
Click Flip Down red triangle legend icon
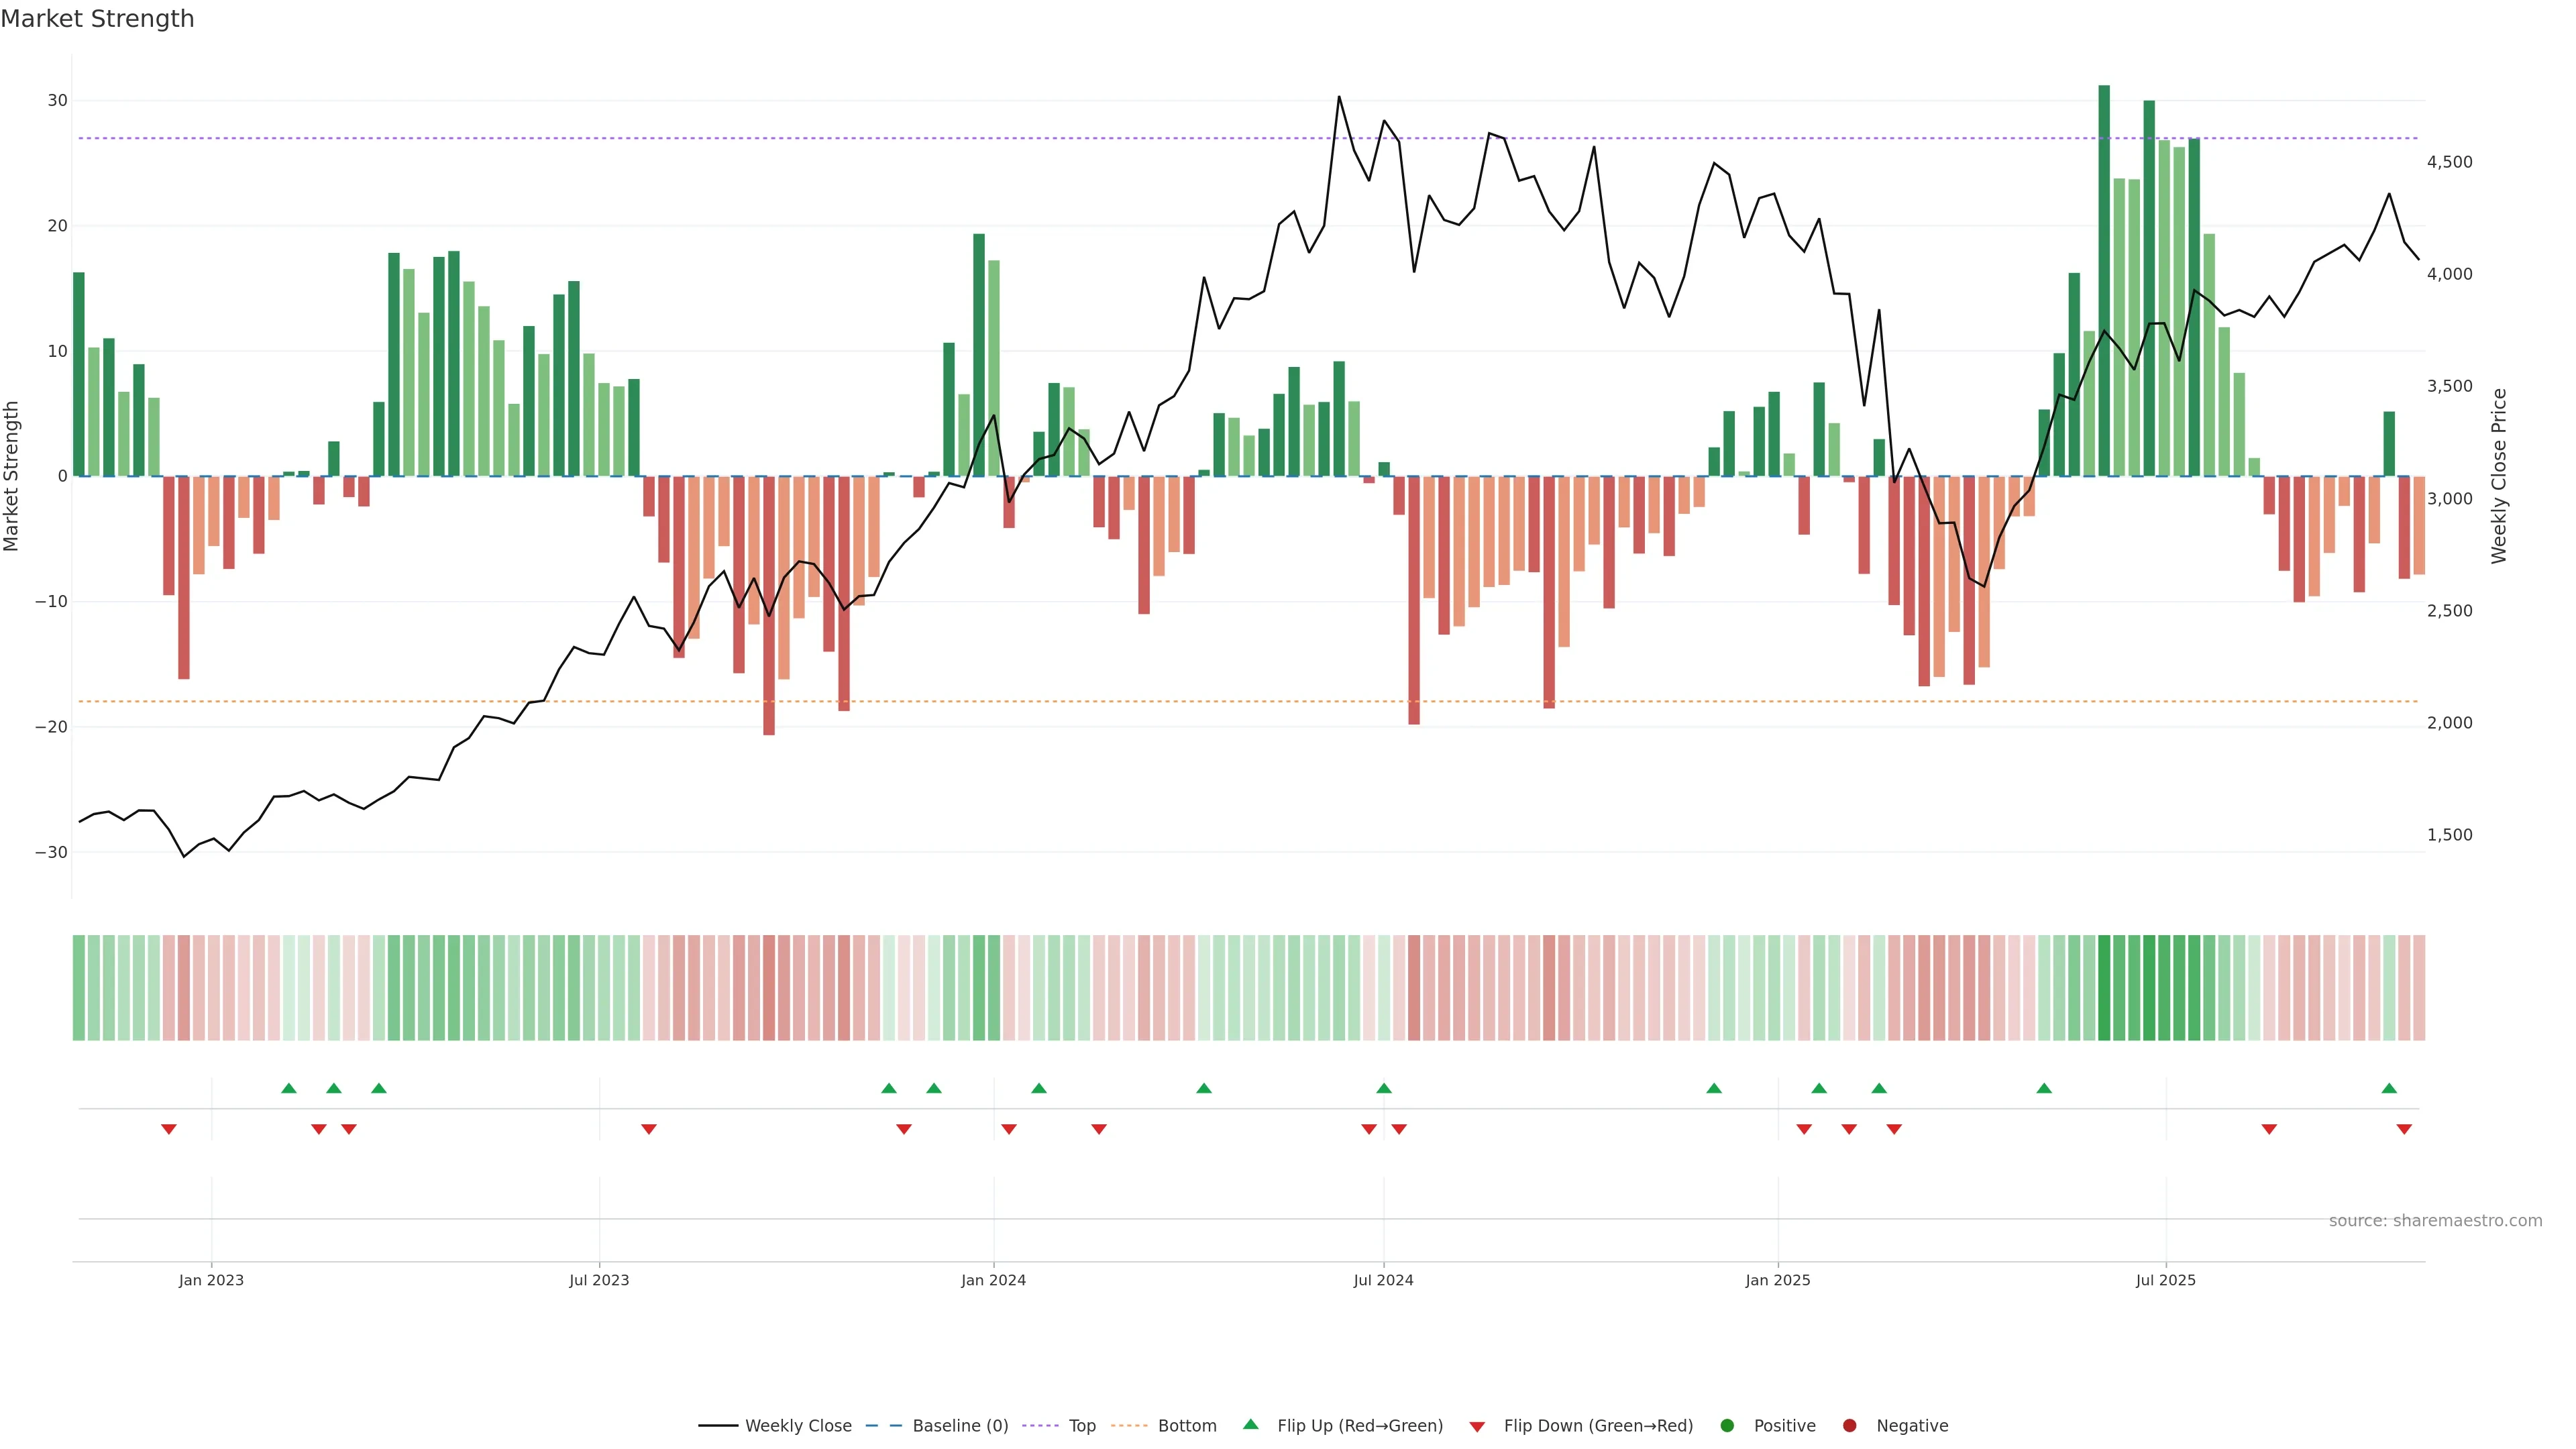(x=1477, y=1426)
